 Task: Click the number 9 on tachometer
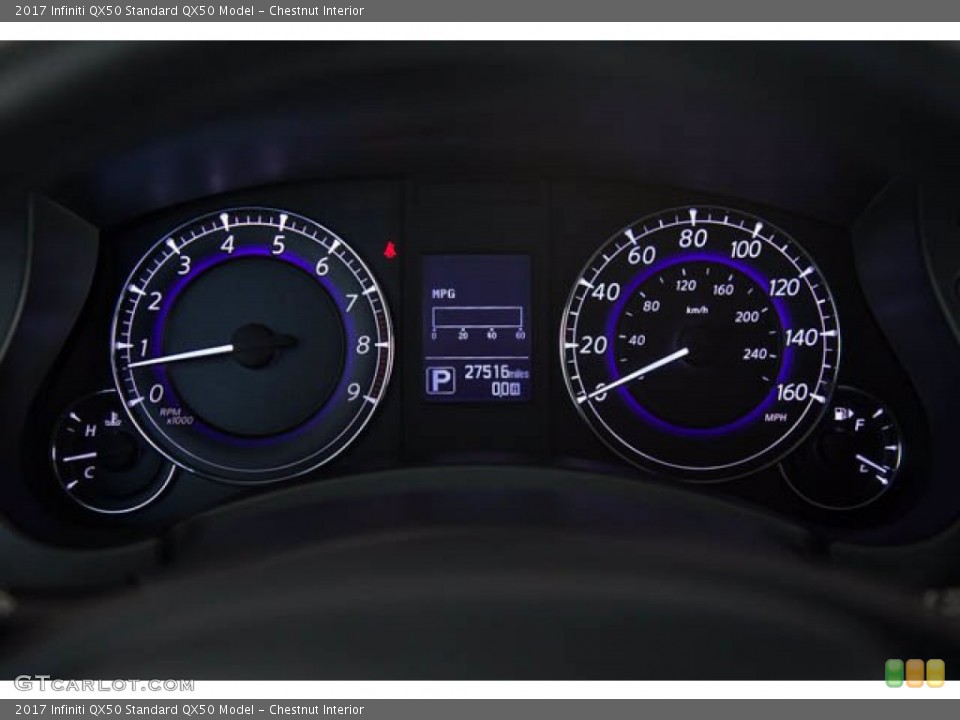pos(353,392)
